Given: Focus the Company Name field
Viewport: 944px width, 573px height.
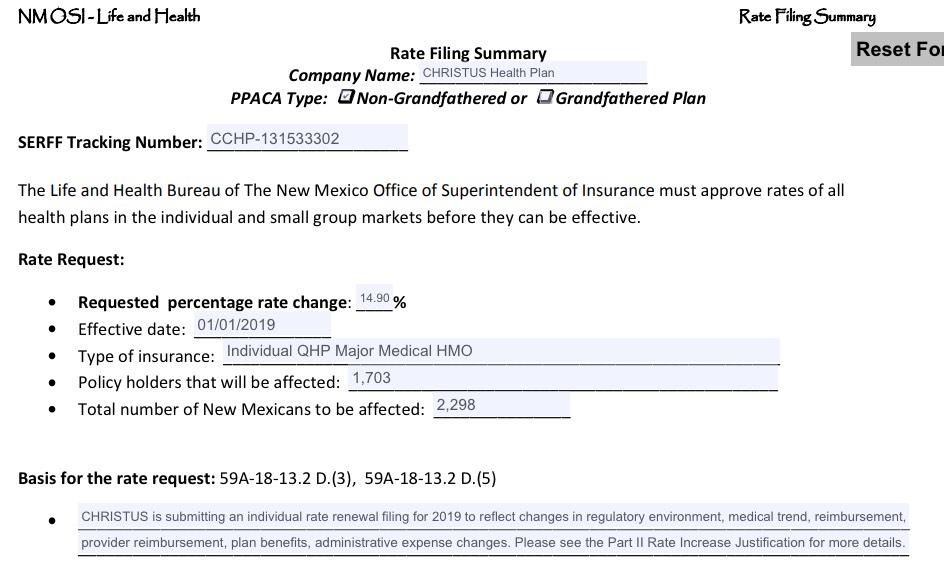Looking at the screenshot, I should tap(532, 73).
